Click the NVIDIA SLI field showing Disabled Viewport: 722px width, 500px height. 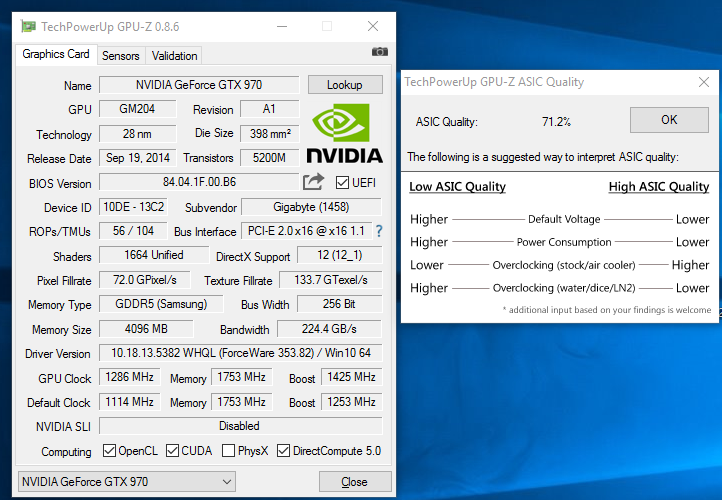click(241, 426)
